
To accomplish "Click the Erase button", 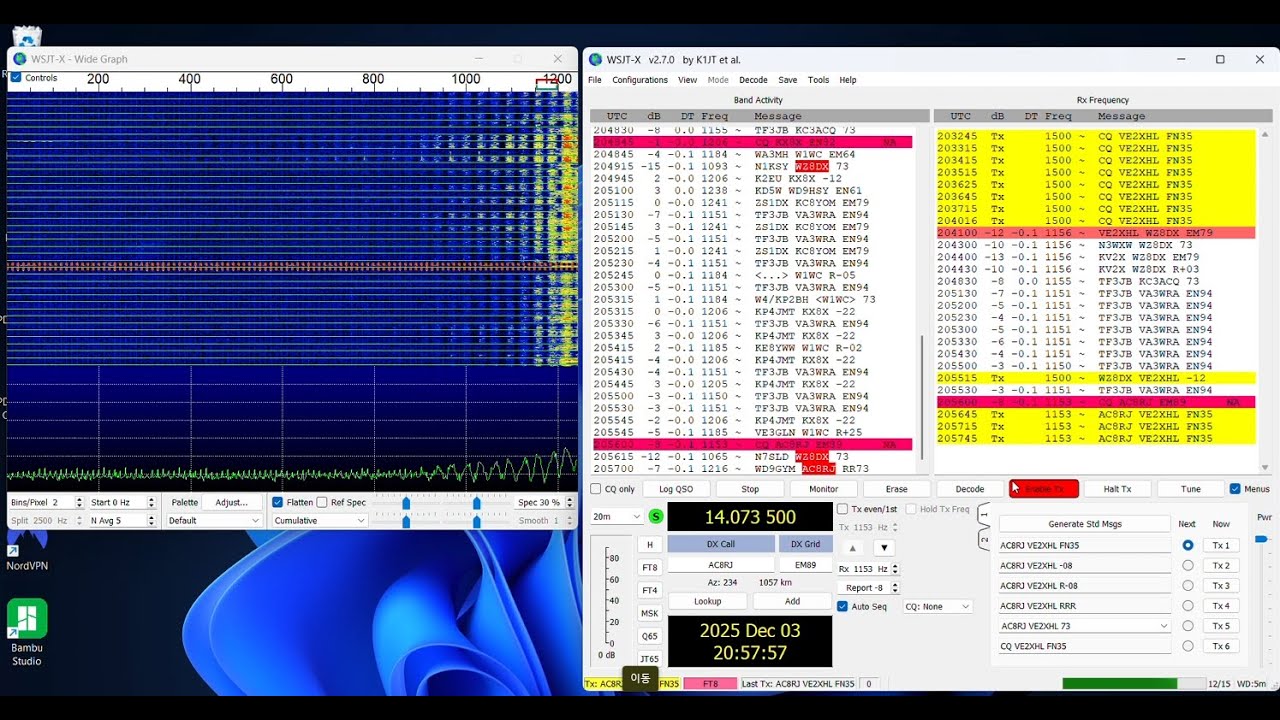I will [897, 489].
